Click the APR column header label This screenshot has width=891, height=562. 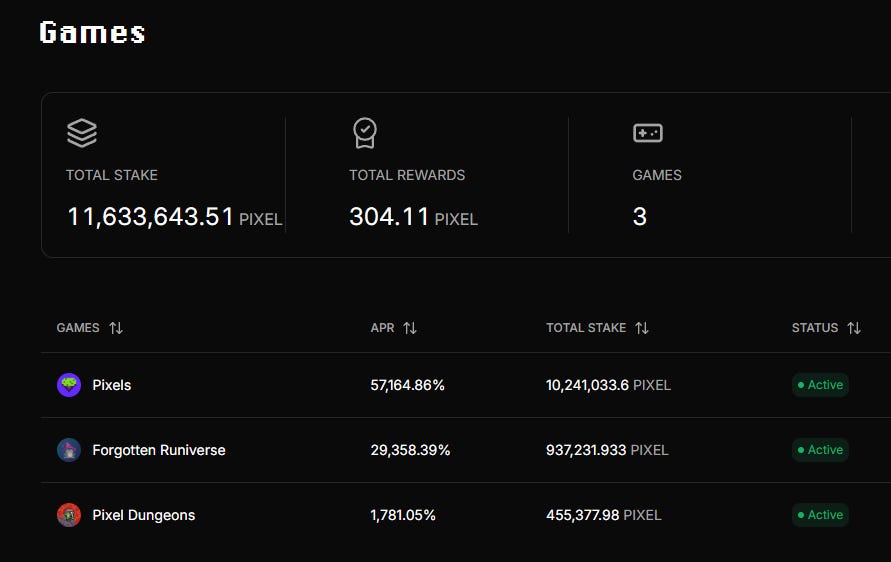(382, 328)
